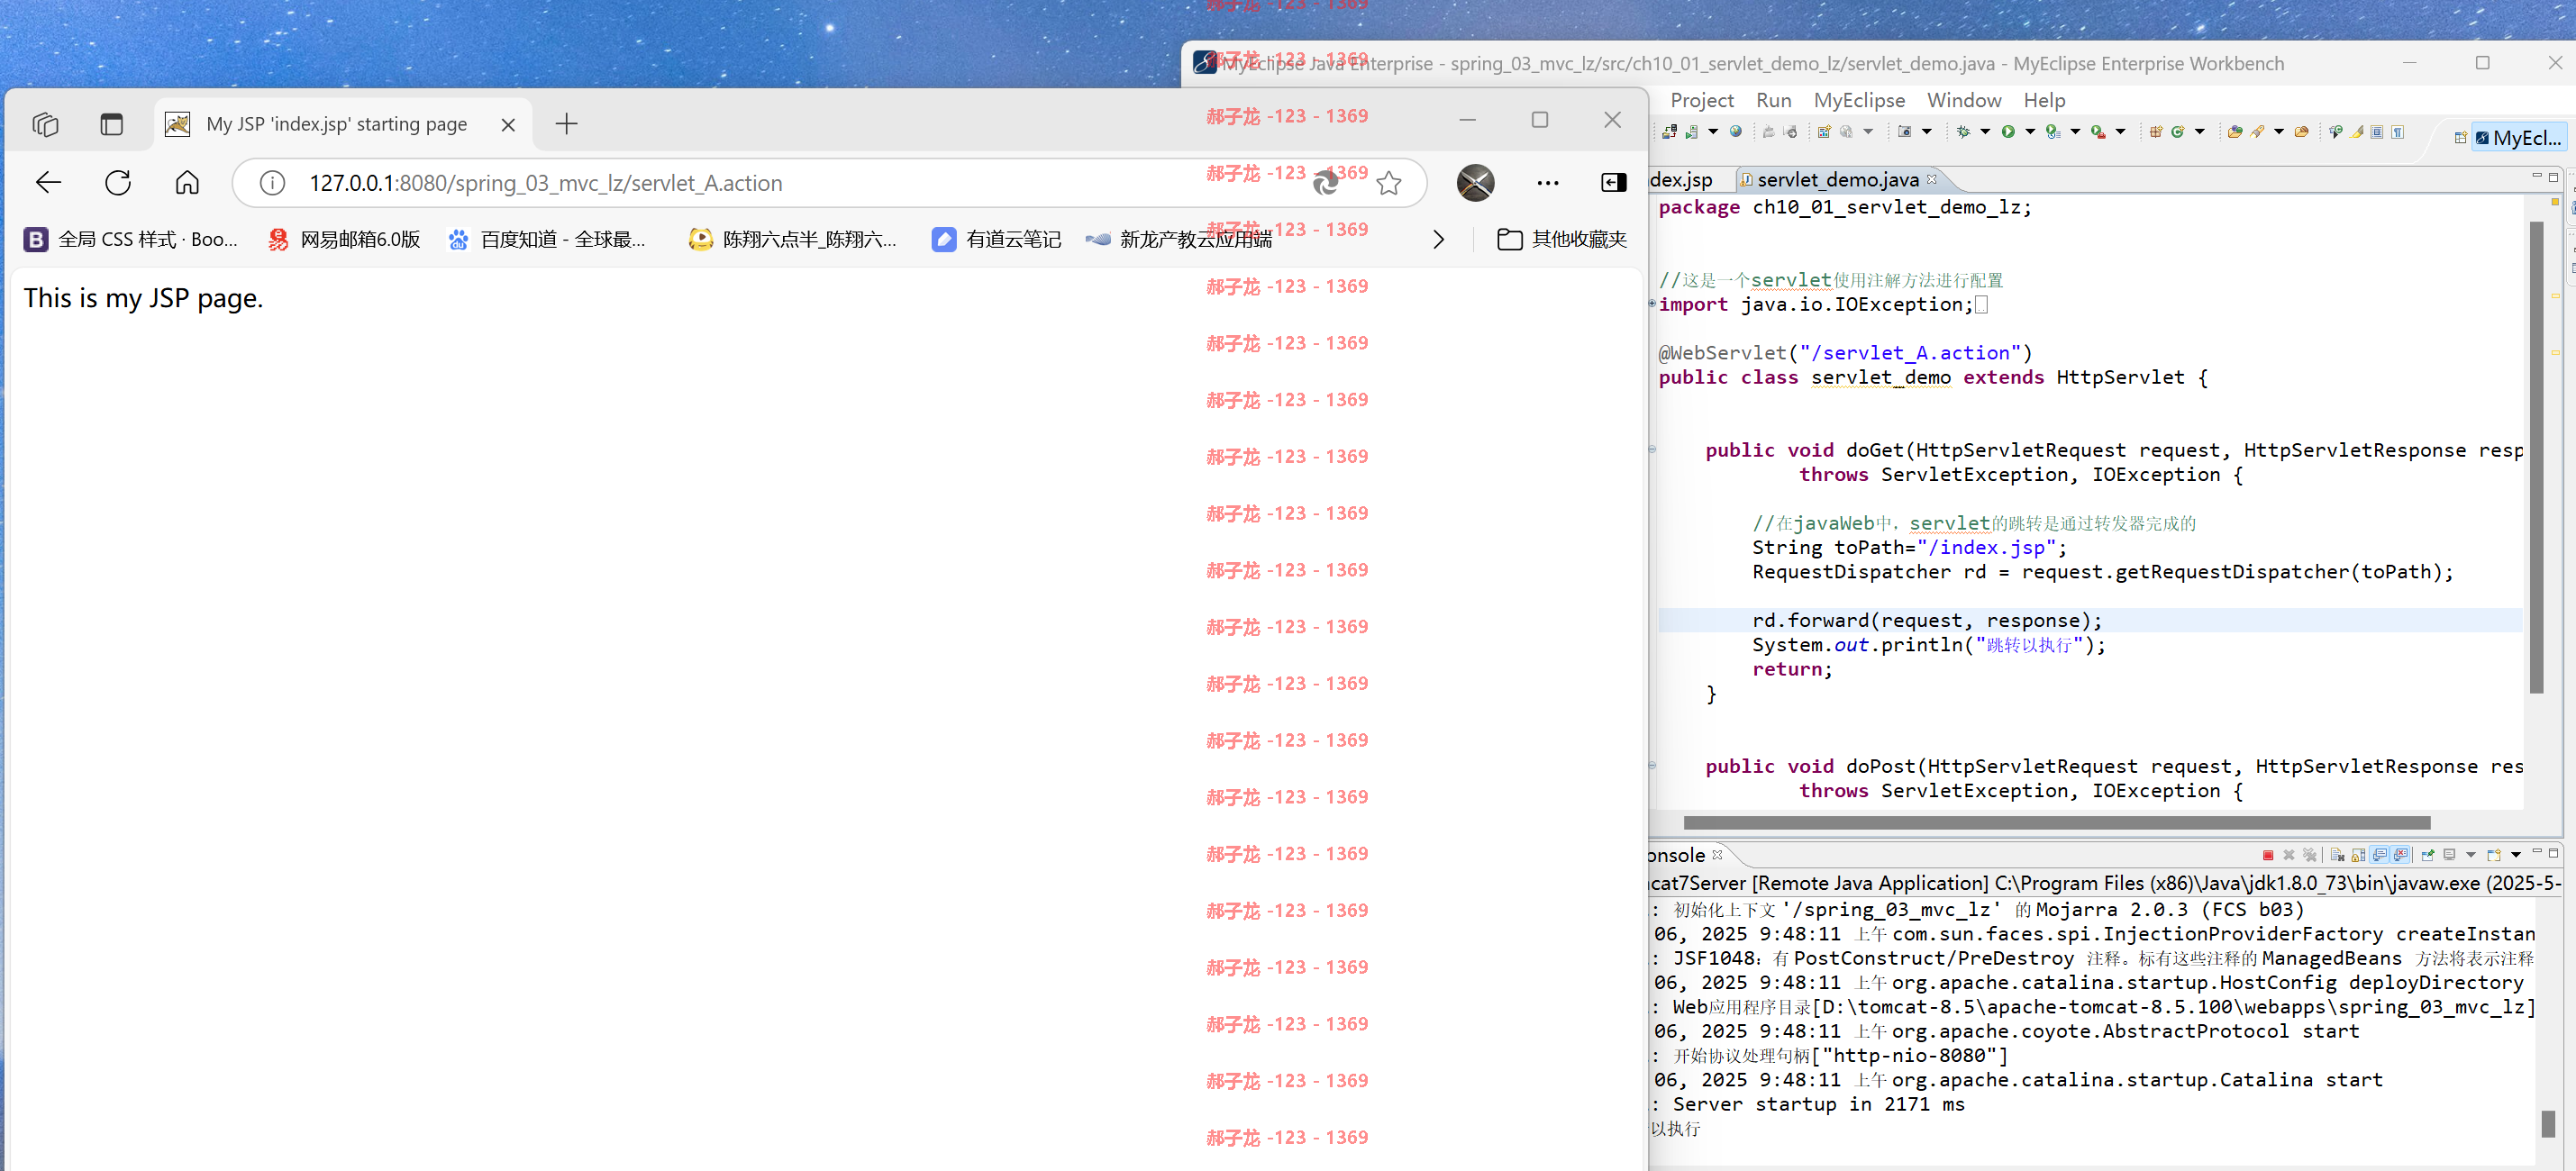Open 其他收藏夹 favorites folder
Image resolution: width=2576 pixels, height=1171 pixels.
tap(1562, 240)
